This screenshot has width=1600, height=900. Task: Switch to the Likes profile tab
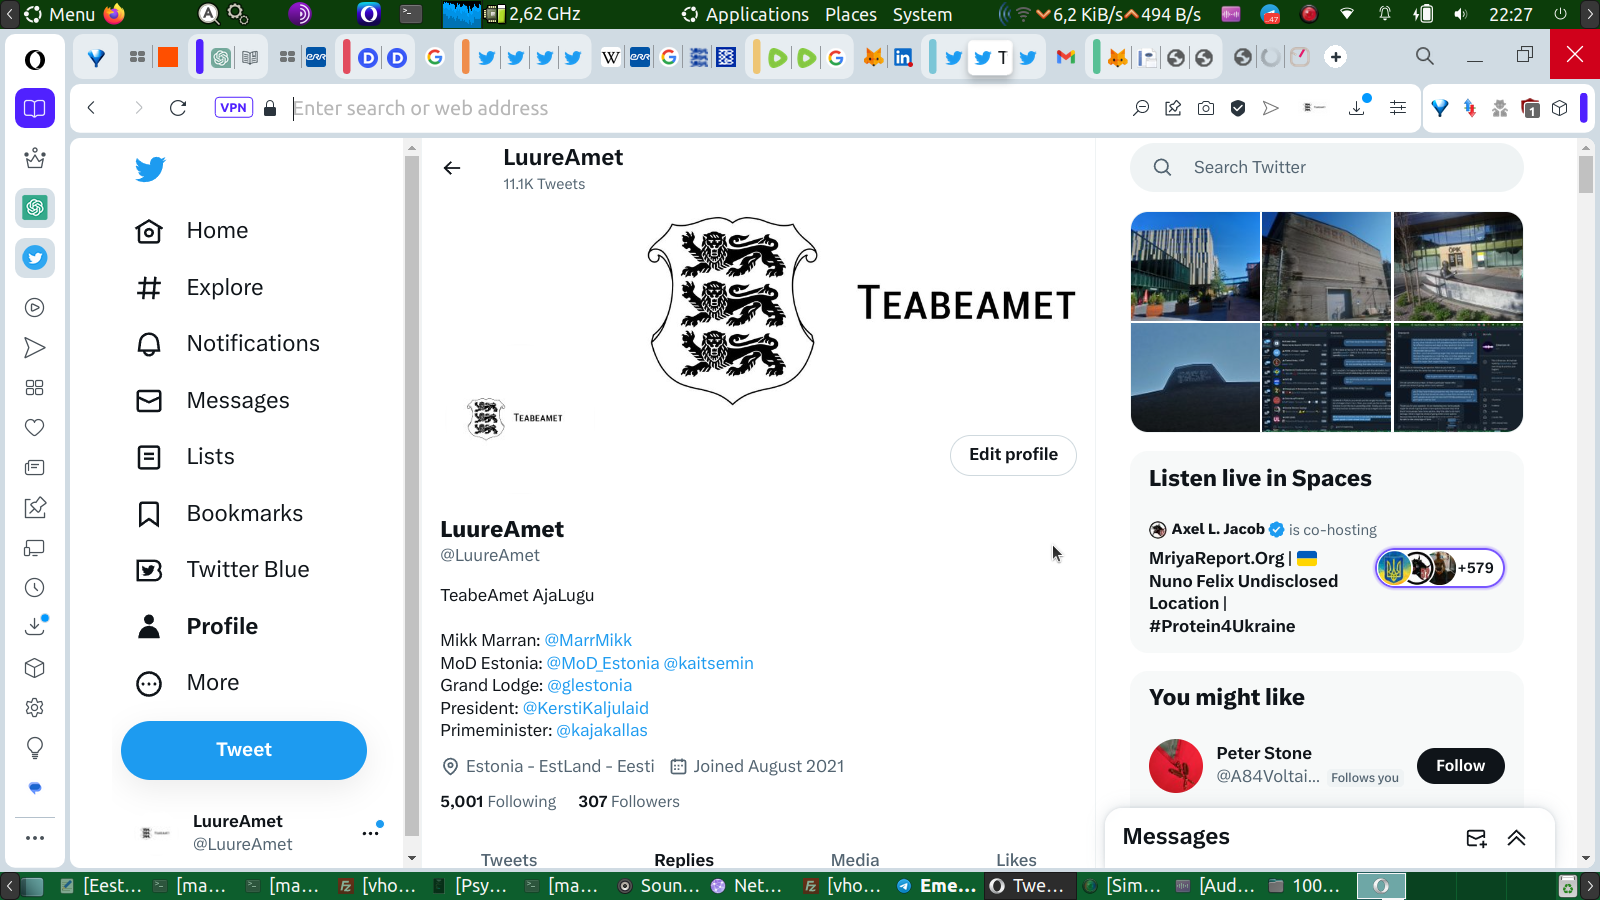tap(1016, 859)
